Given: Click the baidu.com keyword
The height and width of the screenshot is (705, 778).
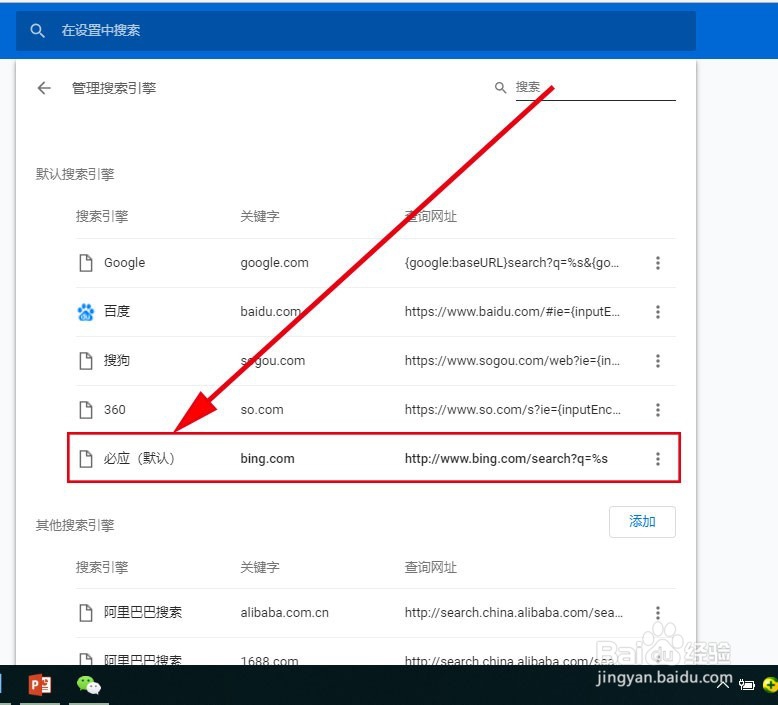Looking at the screenshot, I should (271, 312).
